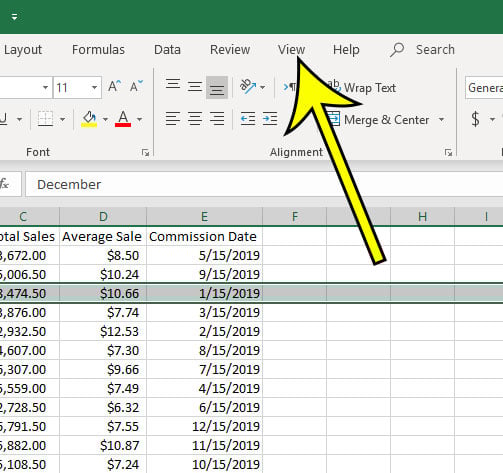Select the $10.66 cell in highlighted row
Screen dimensions: 503x473
103,293
